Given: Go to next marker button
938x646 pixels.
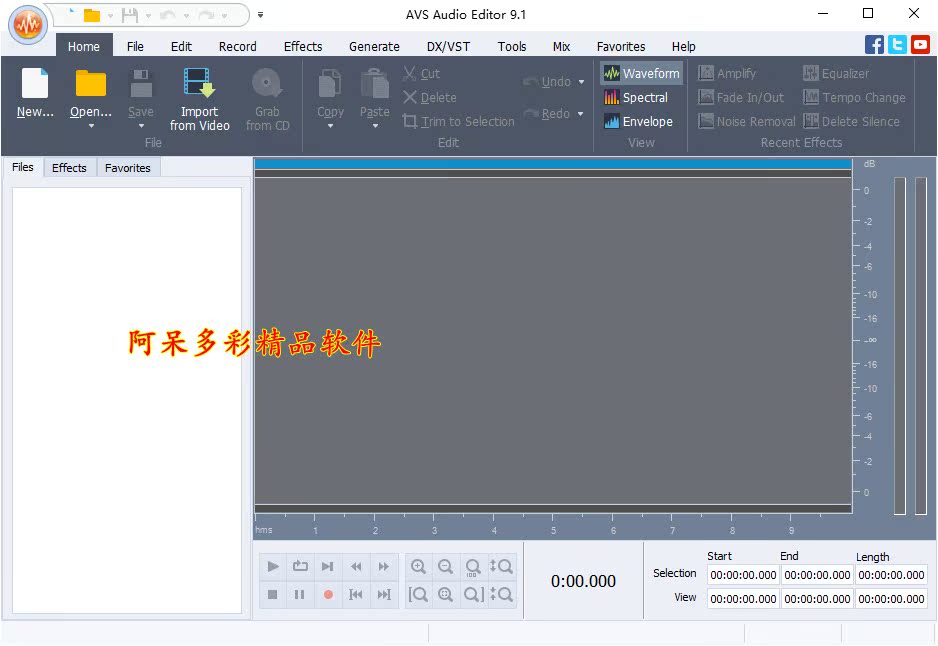Looking at the screenshot, I should coord(383,595).
